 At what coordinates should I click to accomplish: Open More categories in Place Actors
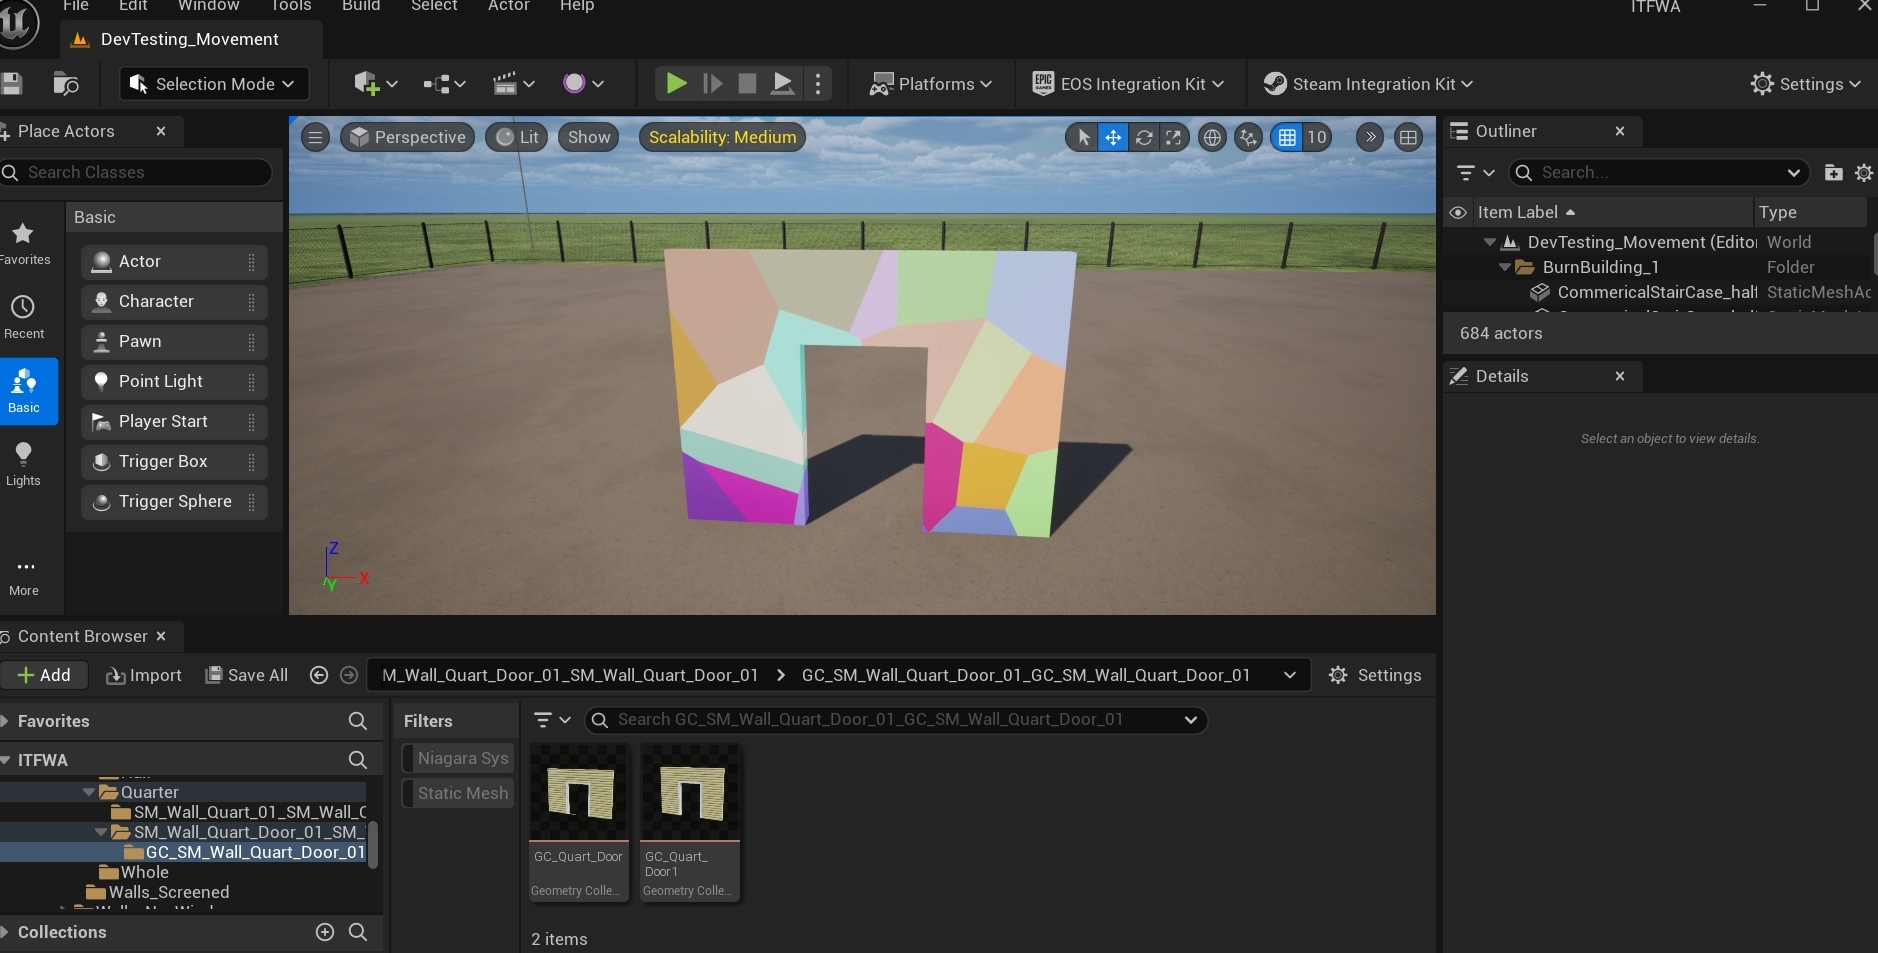24,576
